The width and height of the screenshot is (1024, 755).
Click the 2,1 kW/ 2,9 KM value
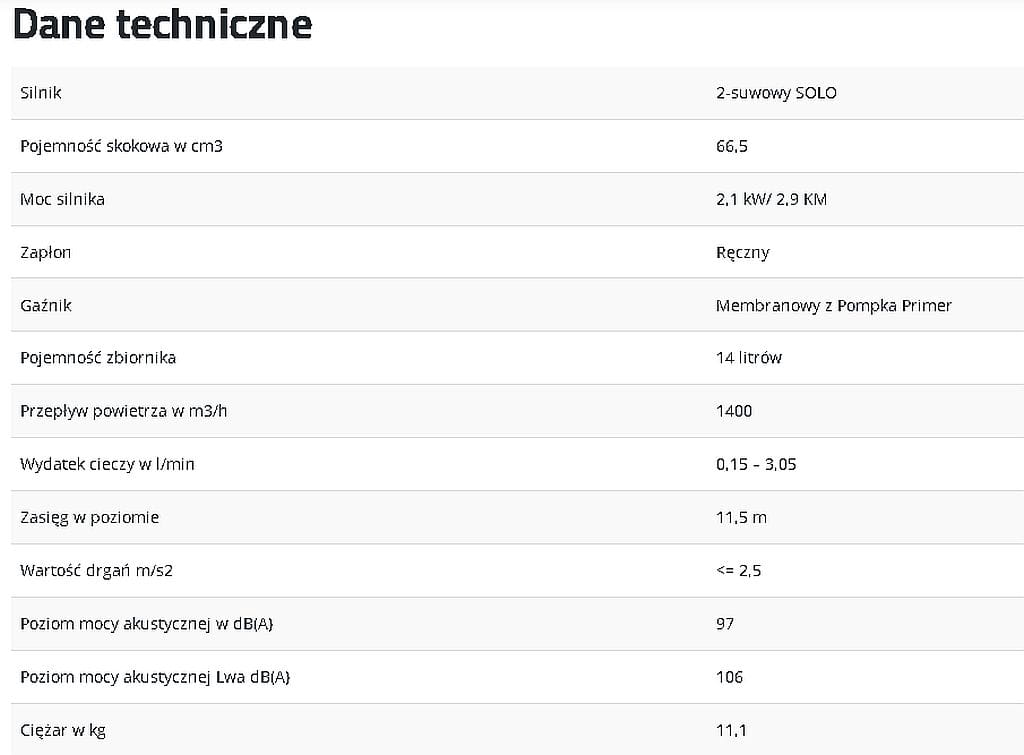[x=771, y=199]
